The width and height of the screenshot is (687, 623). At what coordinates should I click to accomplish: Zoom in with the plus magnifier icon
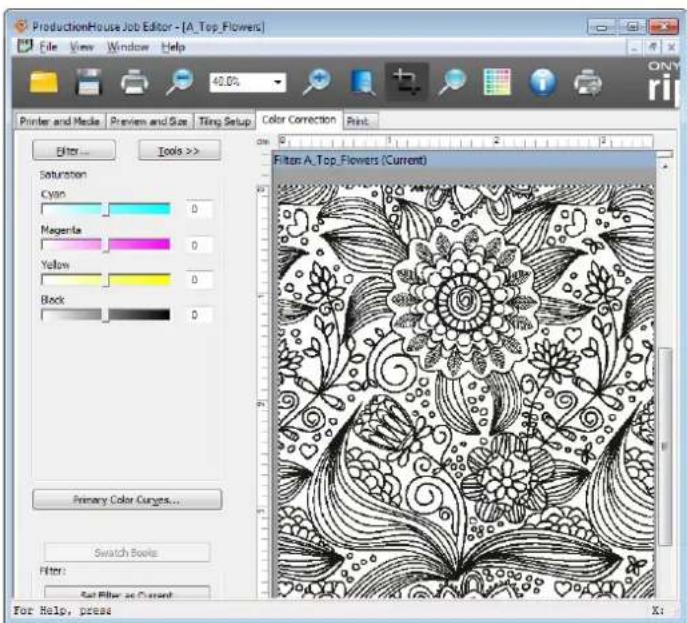point(316,82)
